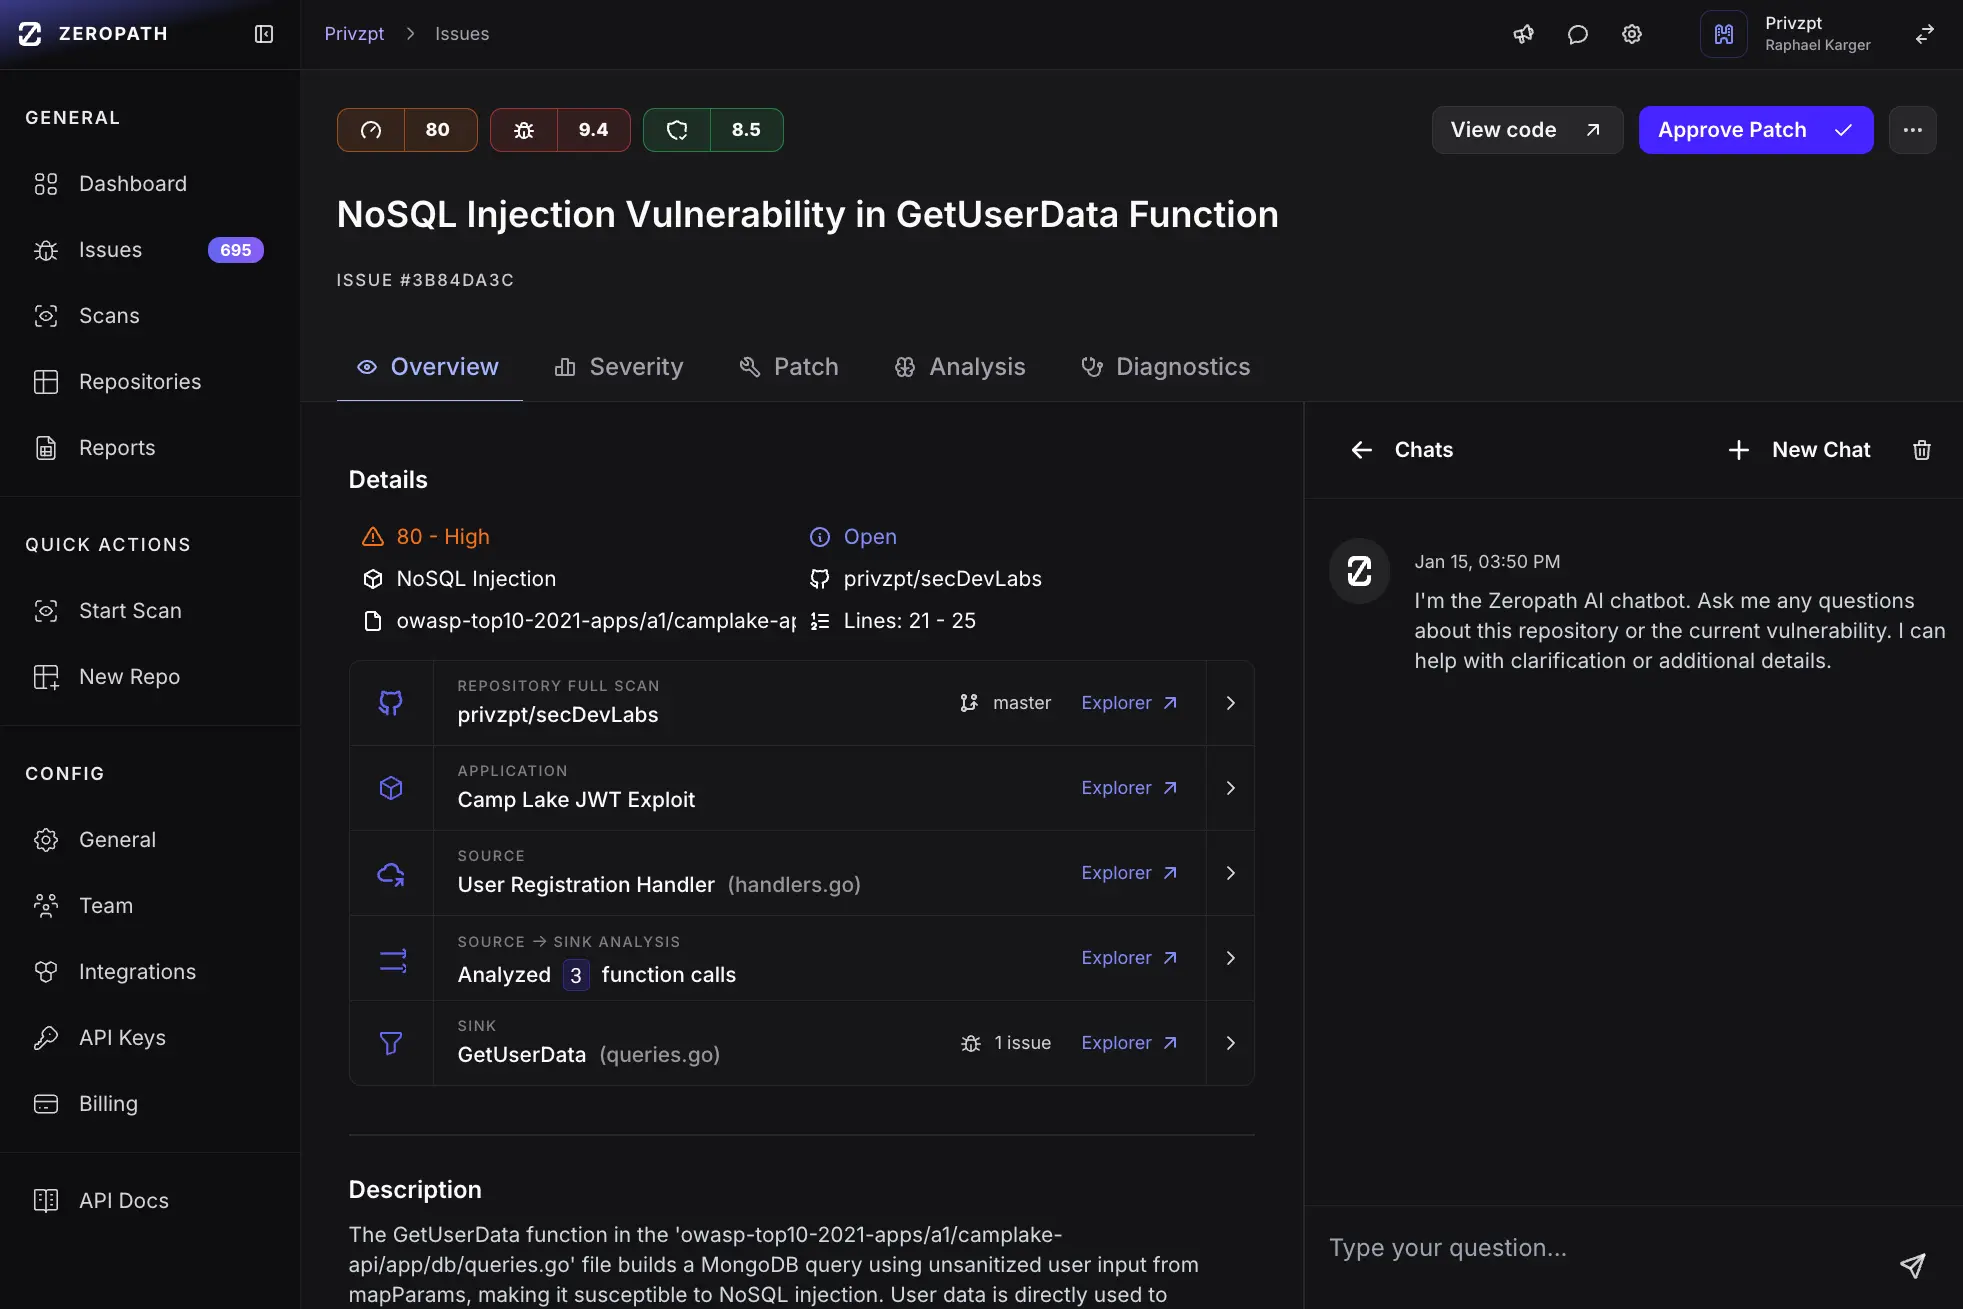Collapse the sidebar panel icon
The height and width of the screenshot is (1309, 1963).
pyautogui.click(x=264, y=34)
